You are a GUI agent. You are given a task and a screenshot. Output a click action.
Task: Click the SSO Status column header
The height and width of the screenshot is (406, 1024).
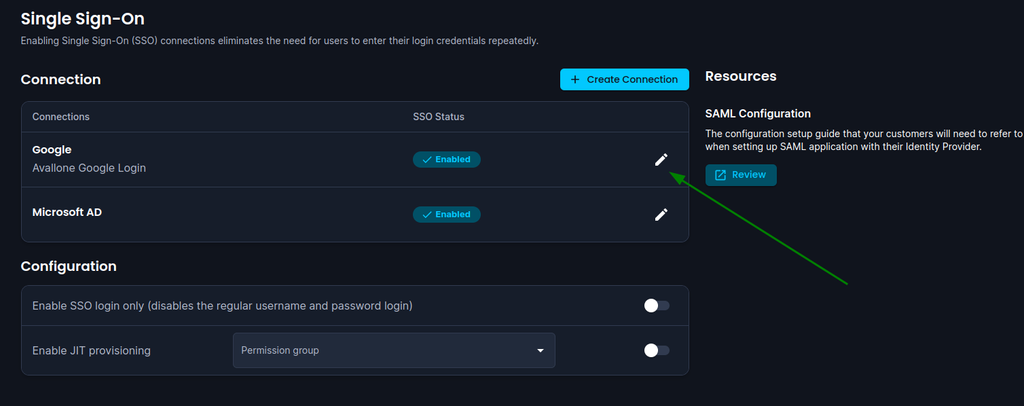coord(438,117)
